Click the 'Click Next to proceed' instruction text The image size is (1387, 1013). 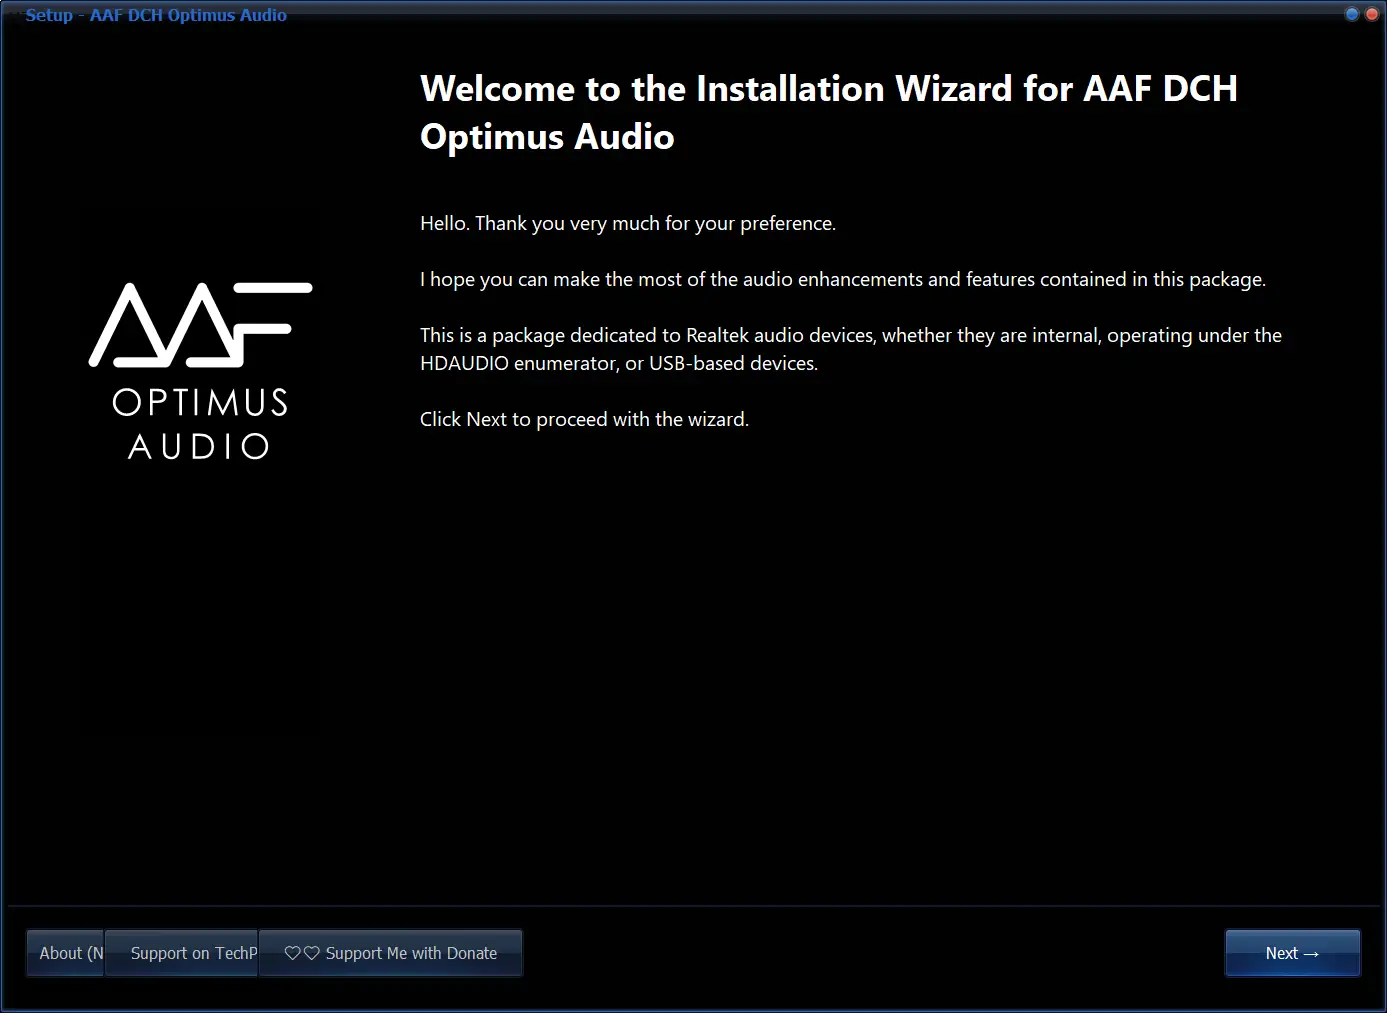[x=584, y=419]
